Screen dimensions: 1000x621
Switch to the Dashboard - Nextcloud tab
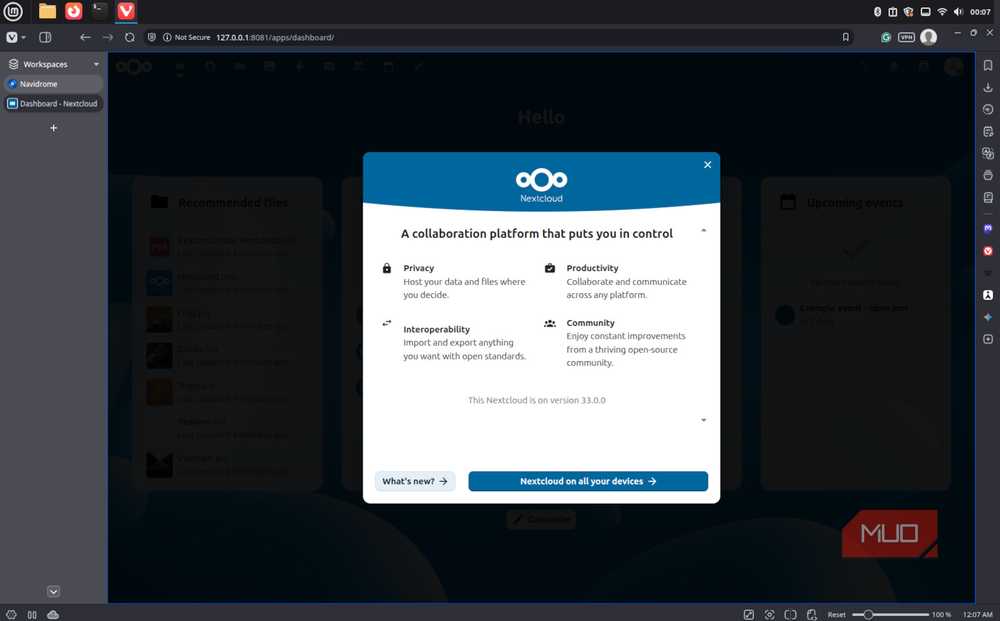click(x=54, y=103)
